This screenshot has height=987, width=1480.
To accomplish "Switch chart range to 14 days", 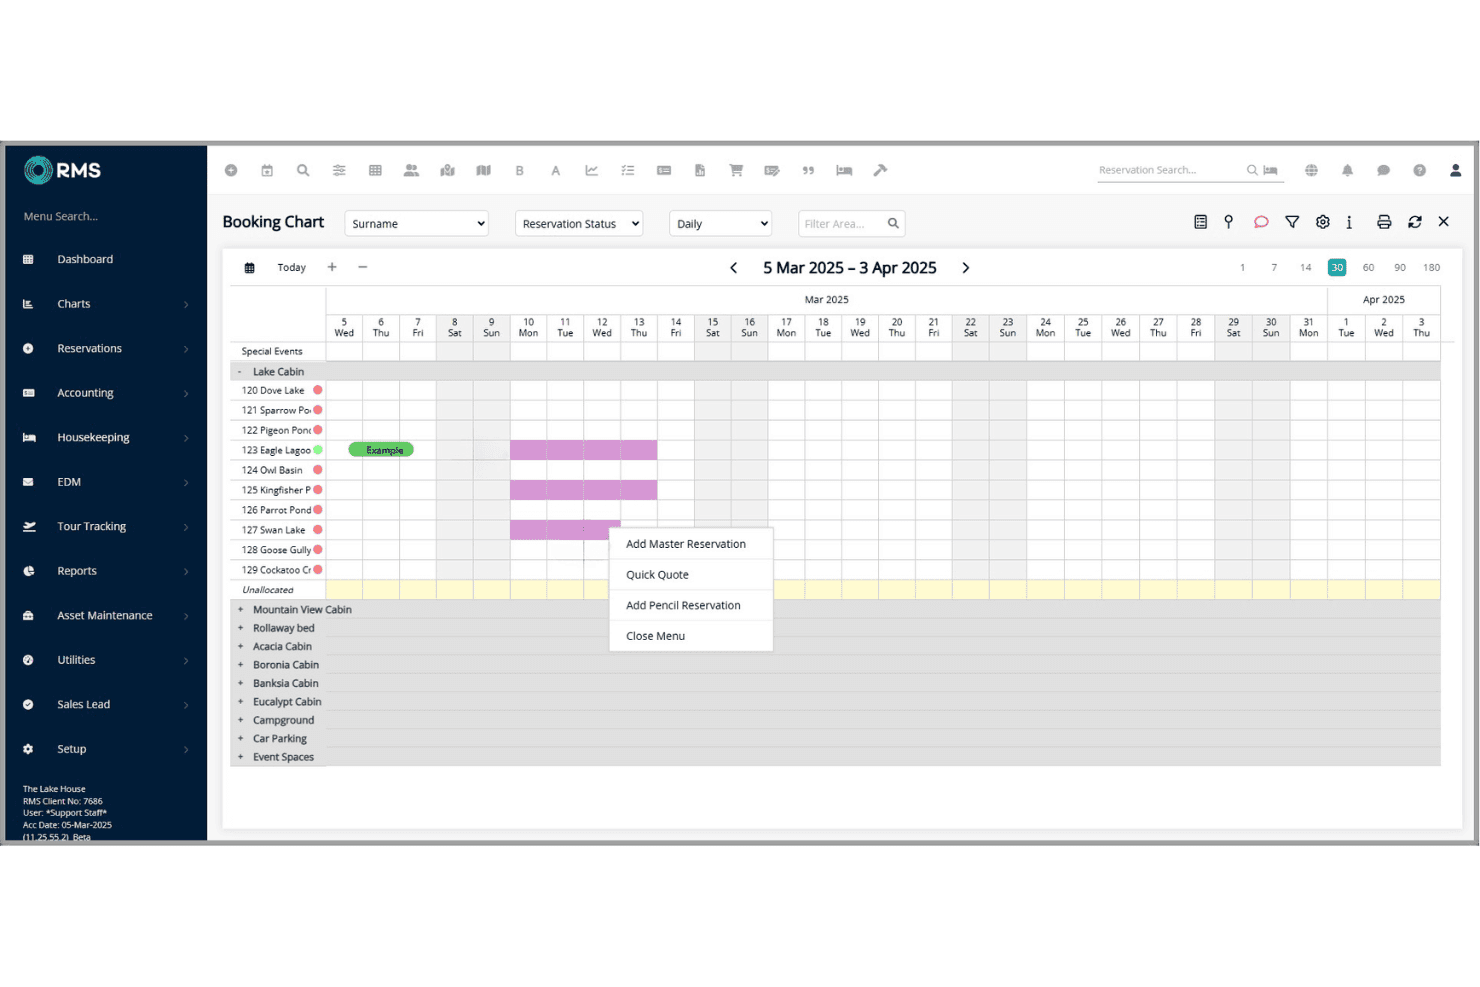I will [1305, 268].
